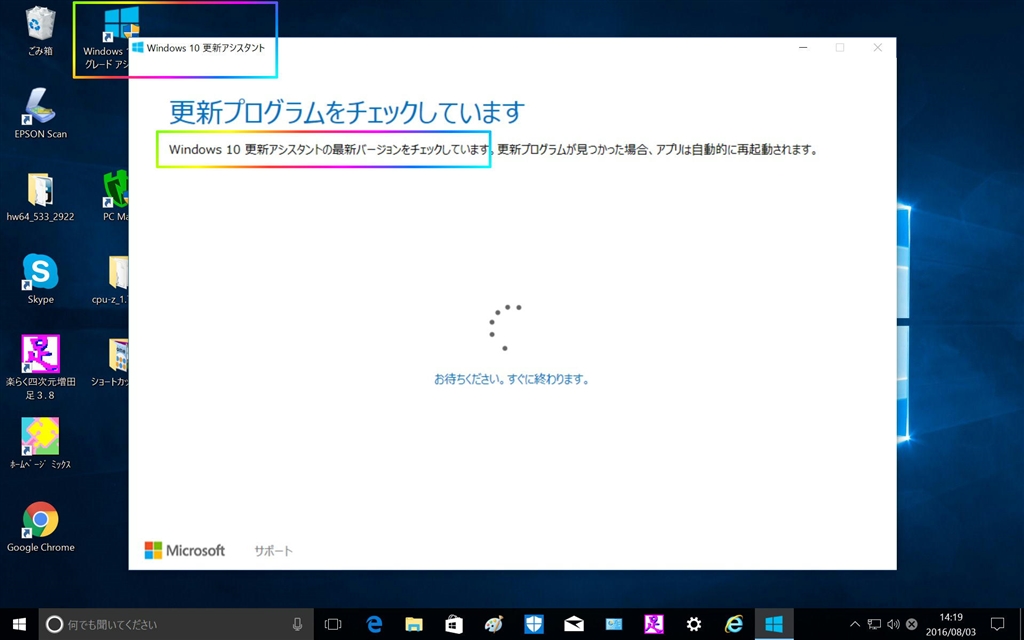1024x640 pixels.
Task: Open the ホームページミックス desktop shortcut
Action: (40, 444)
